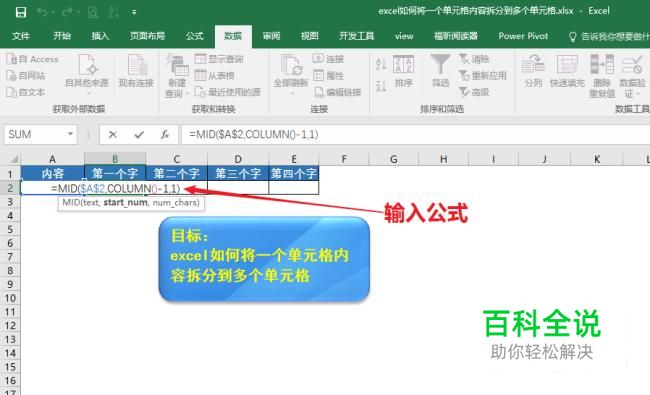Open the 自其他来源 dropdown
The height and width of the screenshot is (395, 650).
(87, 75)
